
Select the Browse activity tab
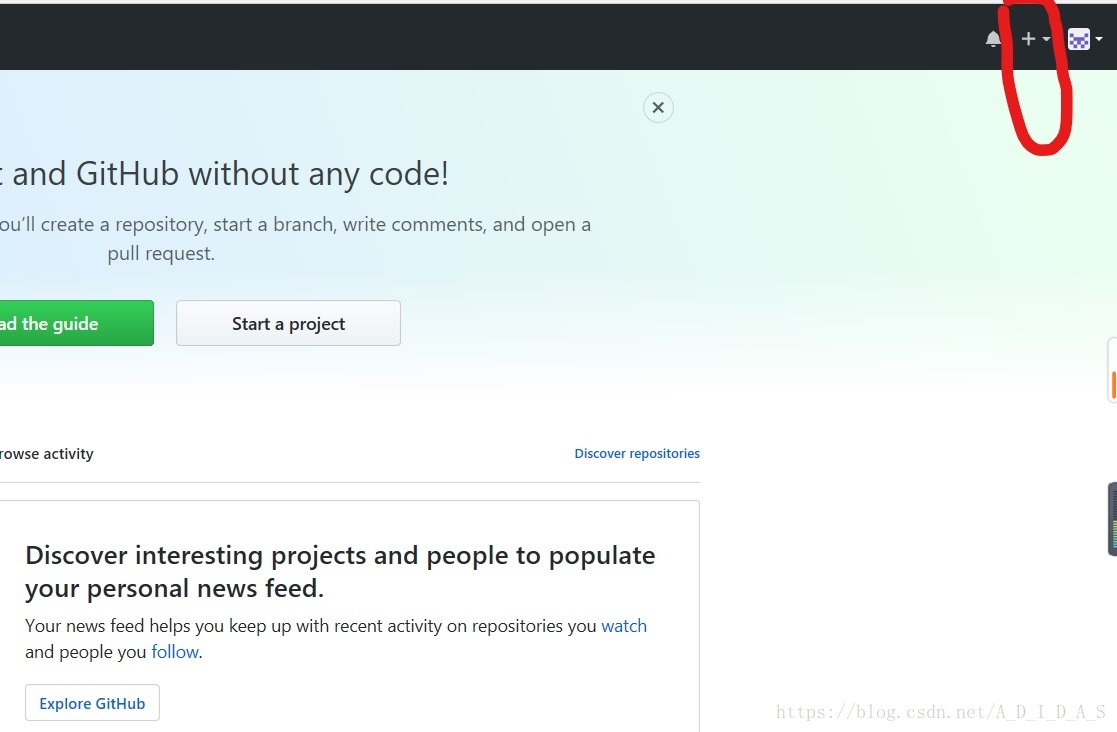[x=46, y=454]
